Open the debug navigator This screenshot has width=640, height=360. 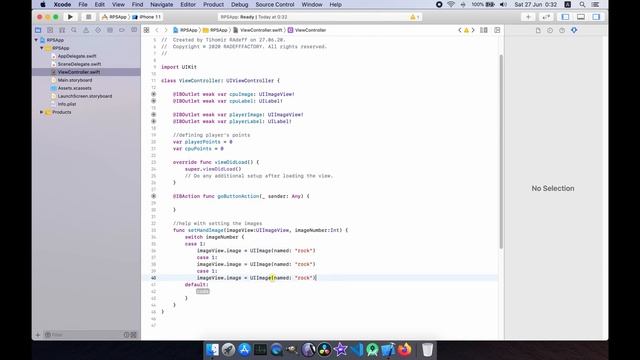110,30
